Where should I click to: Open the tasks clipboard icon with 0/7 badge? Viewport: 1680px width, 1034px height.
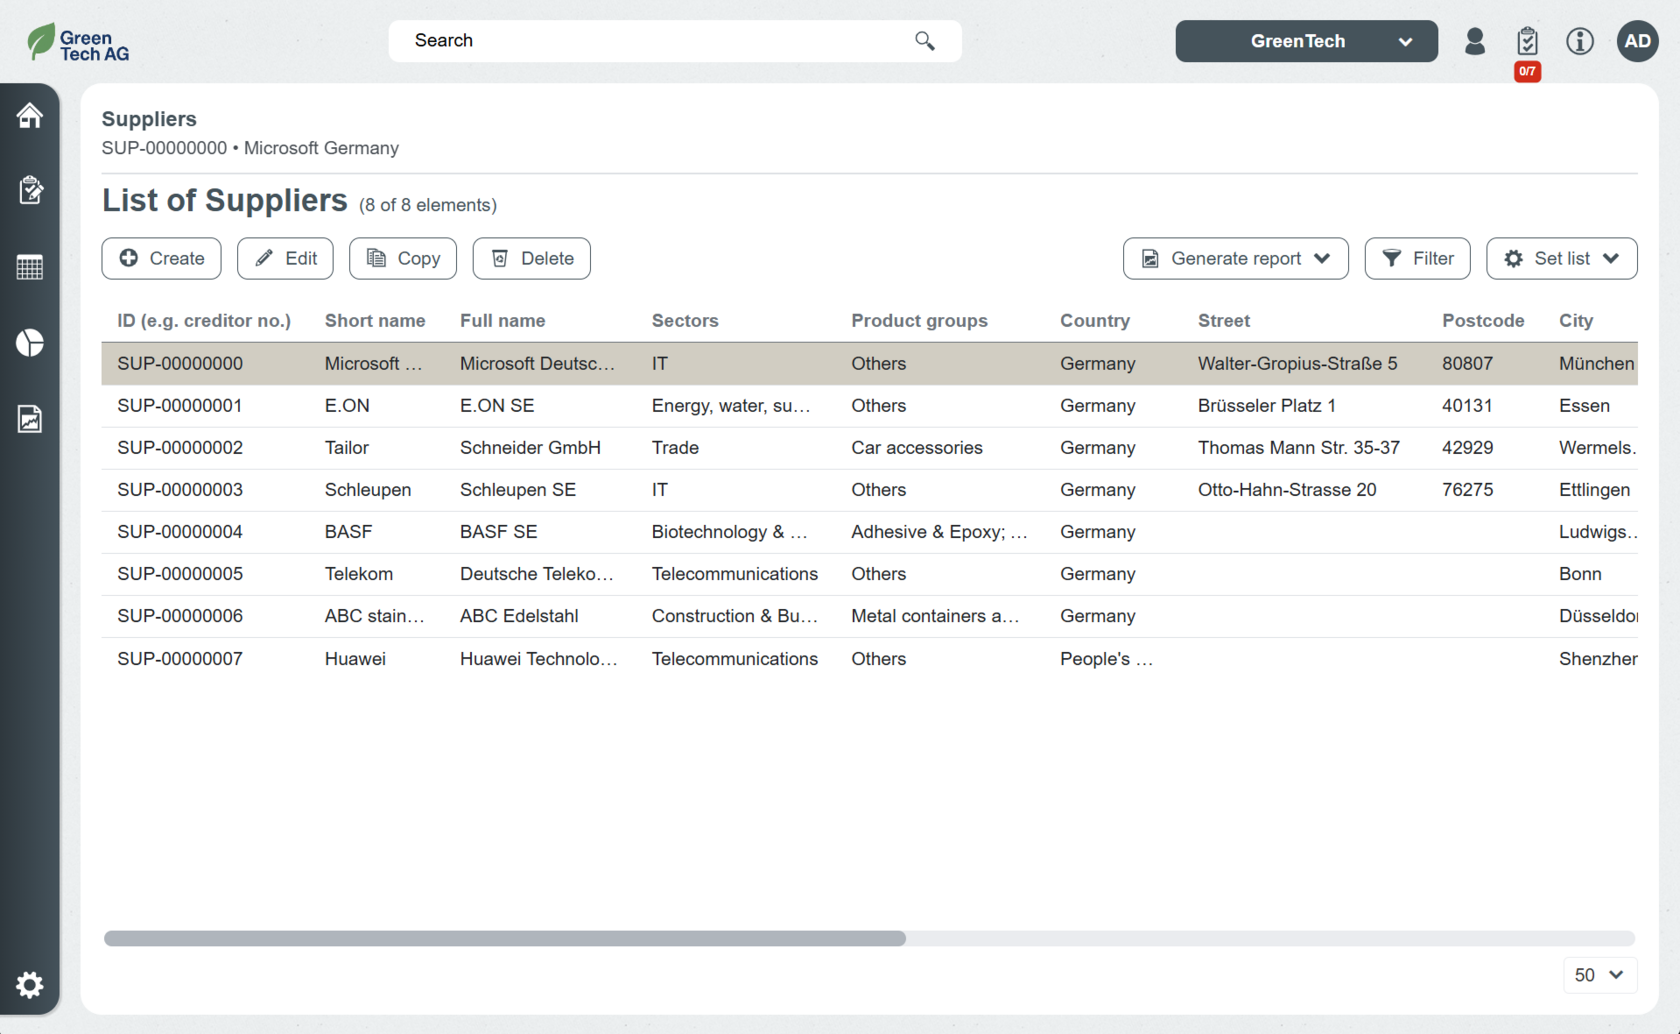click(1526, 42)
